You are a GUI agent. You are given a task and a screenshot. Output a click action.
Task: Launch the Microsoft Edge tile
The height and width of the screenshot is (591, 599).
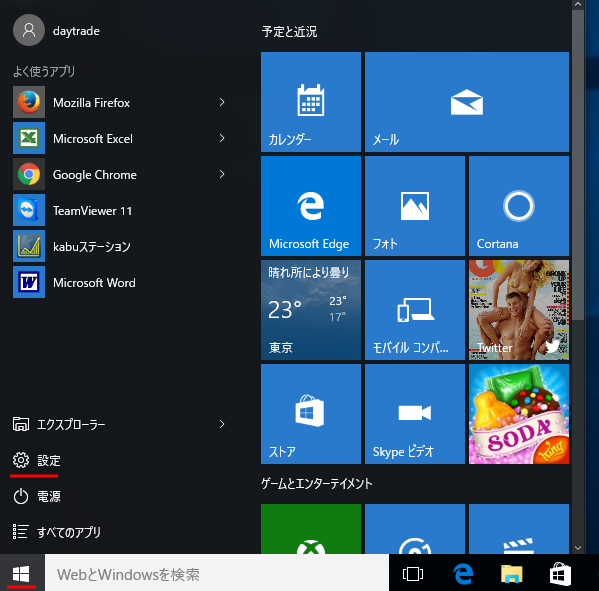coord(311,206)
